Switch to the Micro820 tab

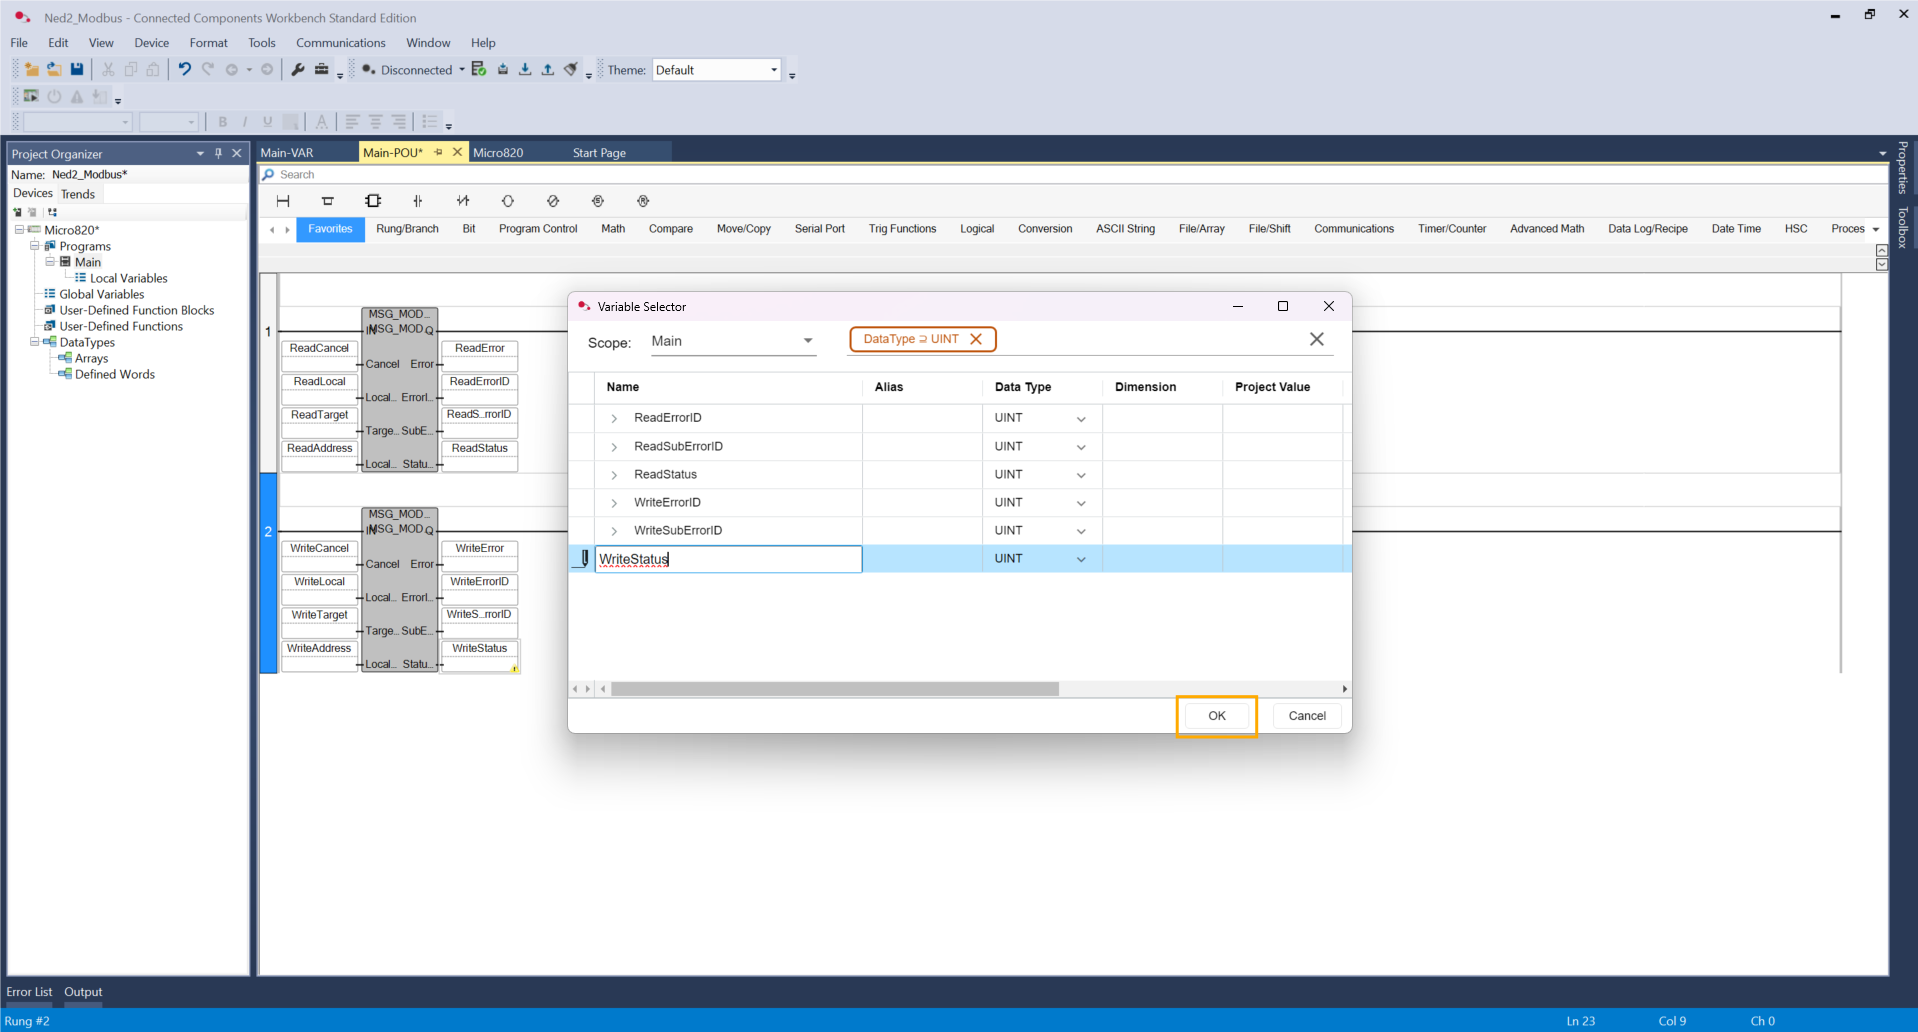coord(498,153)
